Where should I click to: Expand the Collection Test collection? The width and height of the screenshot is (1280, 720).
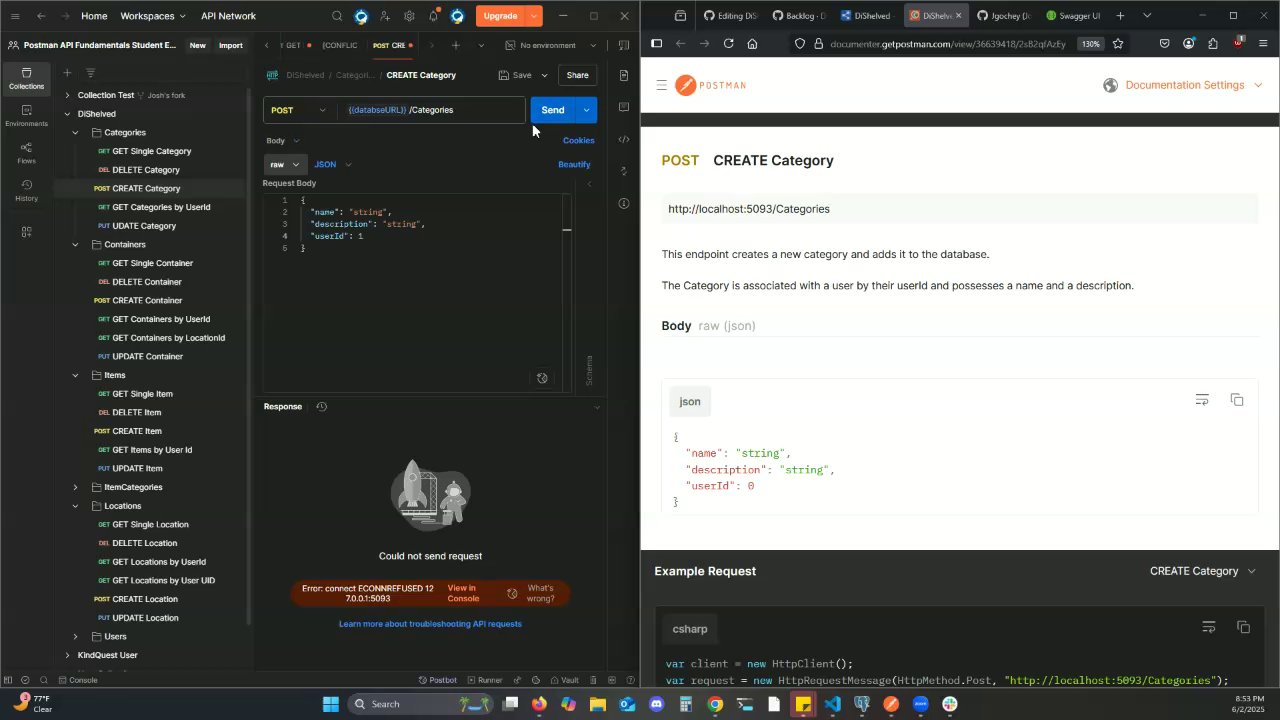click(67, 95)
